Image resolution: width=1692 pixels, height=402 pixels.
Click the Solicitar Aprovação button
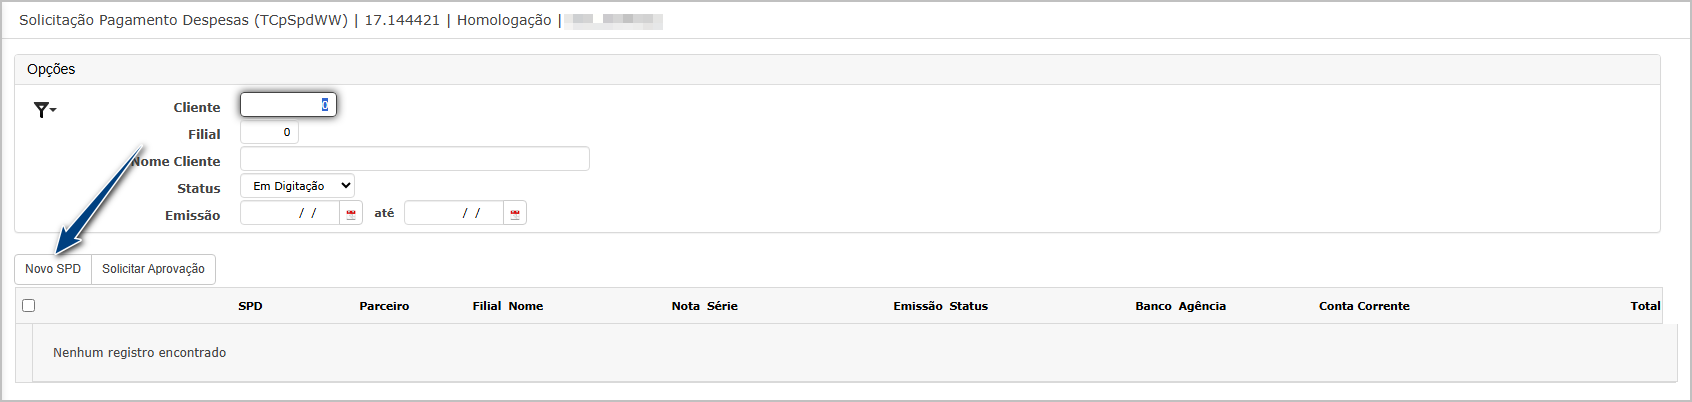coord(153,269)
